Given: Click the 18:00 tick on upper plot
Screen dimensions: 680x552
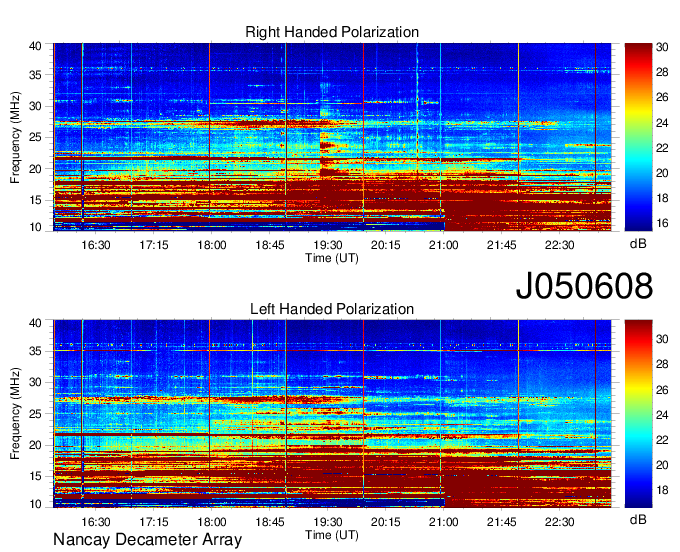Looking at the screenshot, I should point(212,245).
